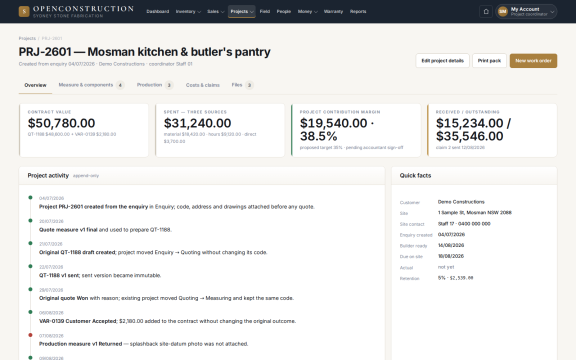Viewport: 576px width, 360px height.
Task: Switch to the Measure & components tab
Action: (x=91, y=85)
